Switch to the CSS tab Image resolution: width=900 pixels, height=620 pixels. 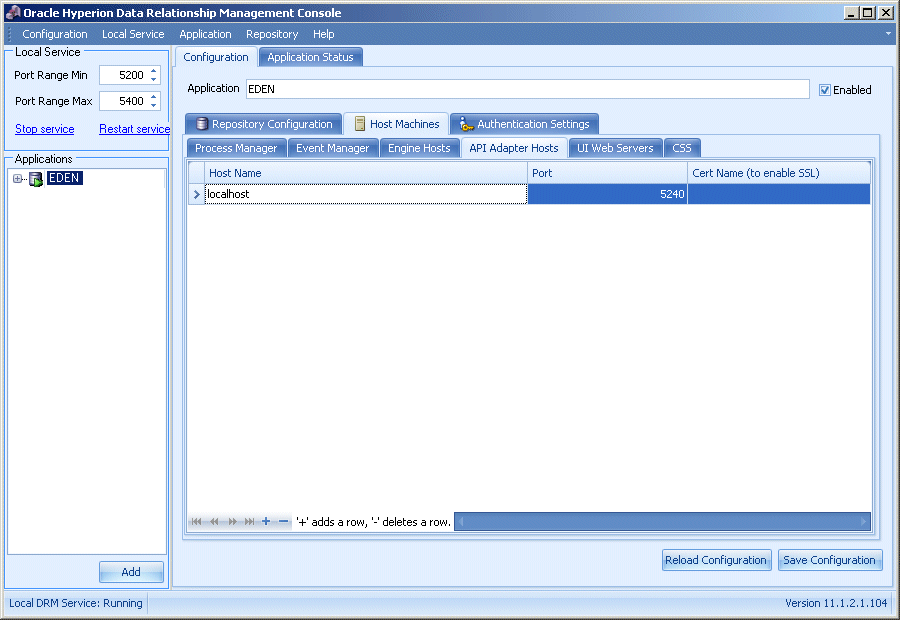[x=682, y=148]
